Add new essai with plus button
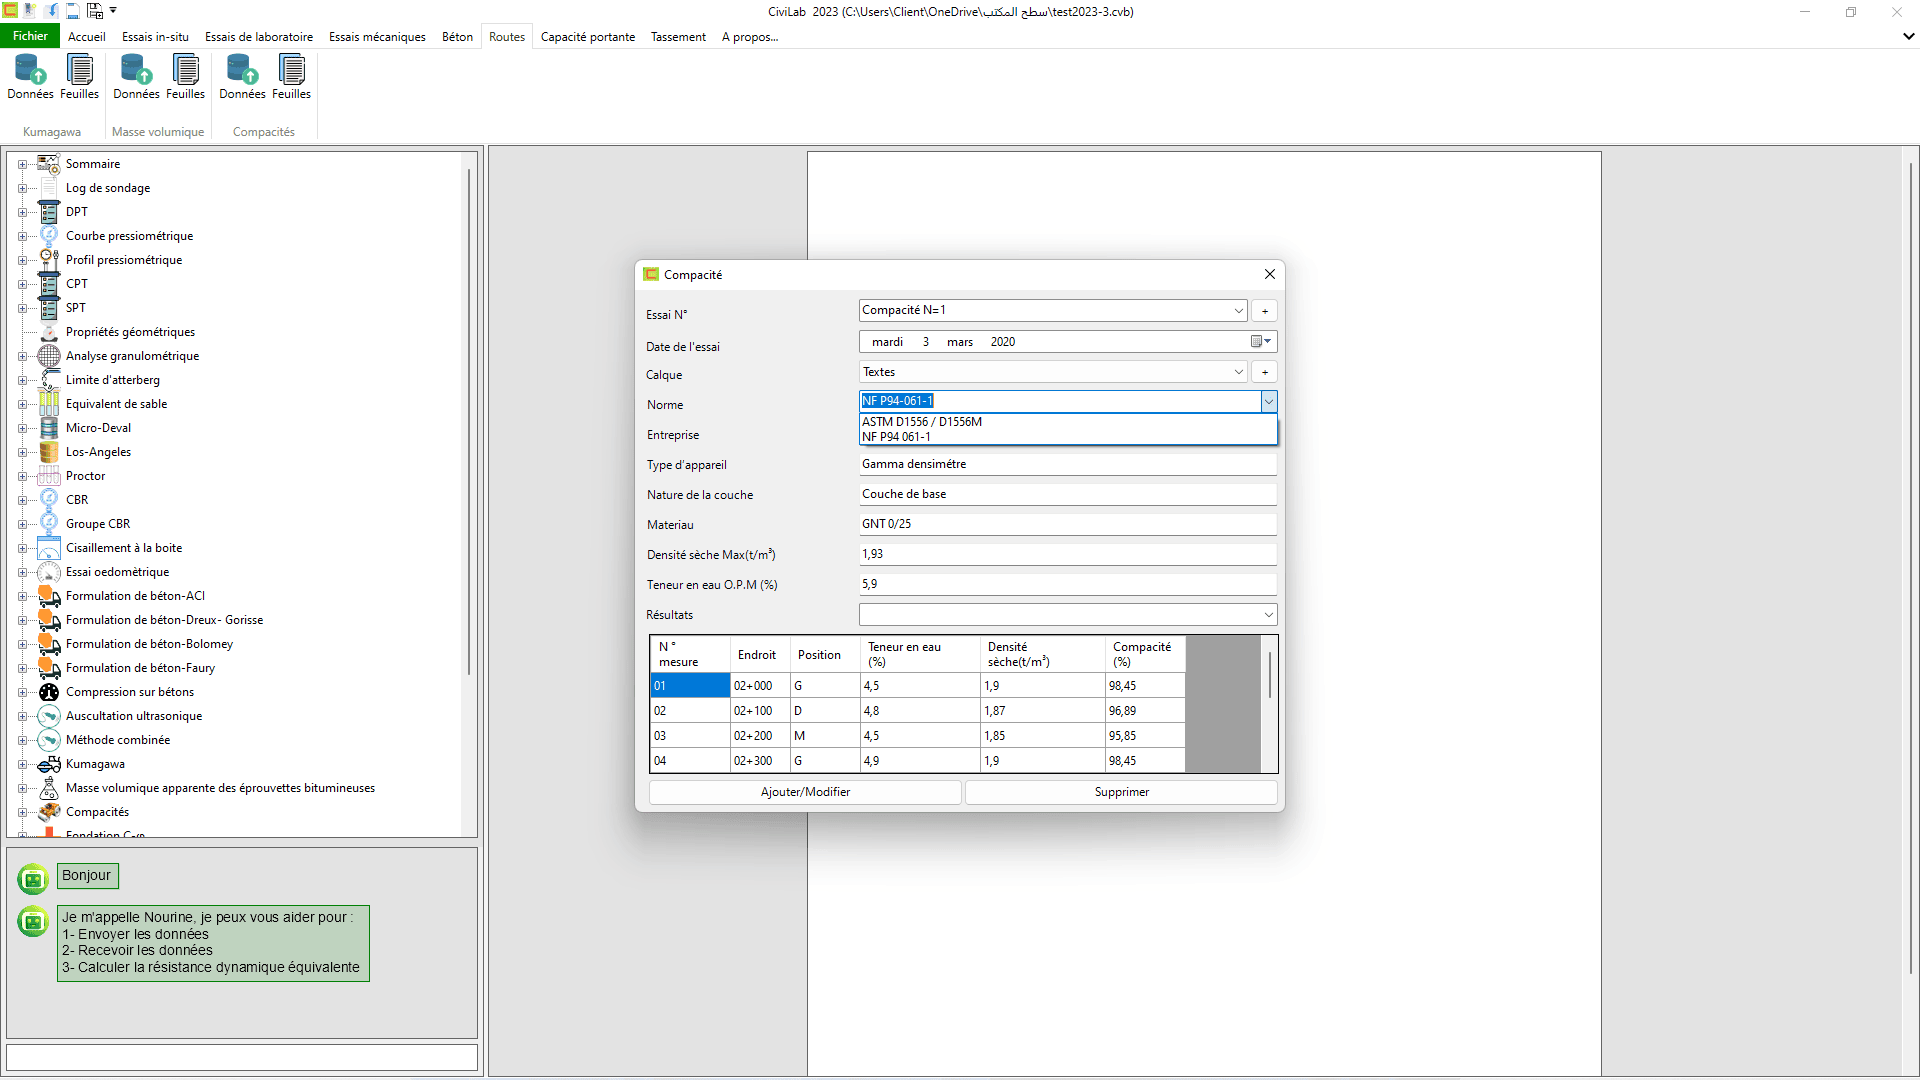The height and width of the screenshot is (1080, 1920). pyautogui.click(x=1264, y=311)
